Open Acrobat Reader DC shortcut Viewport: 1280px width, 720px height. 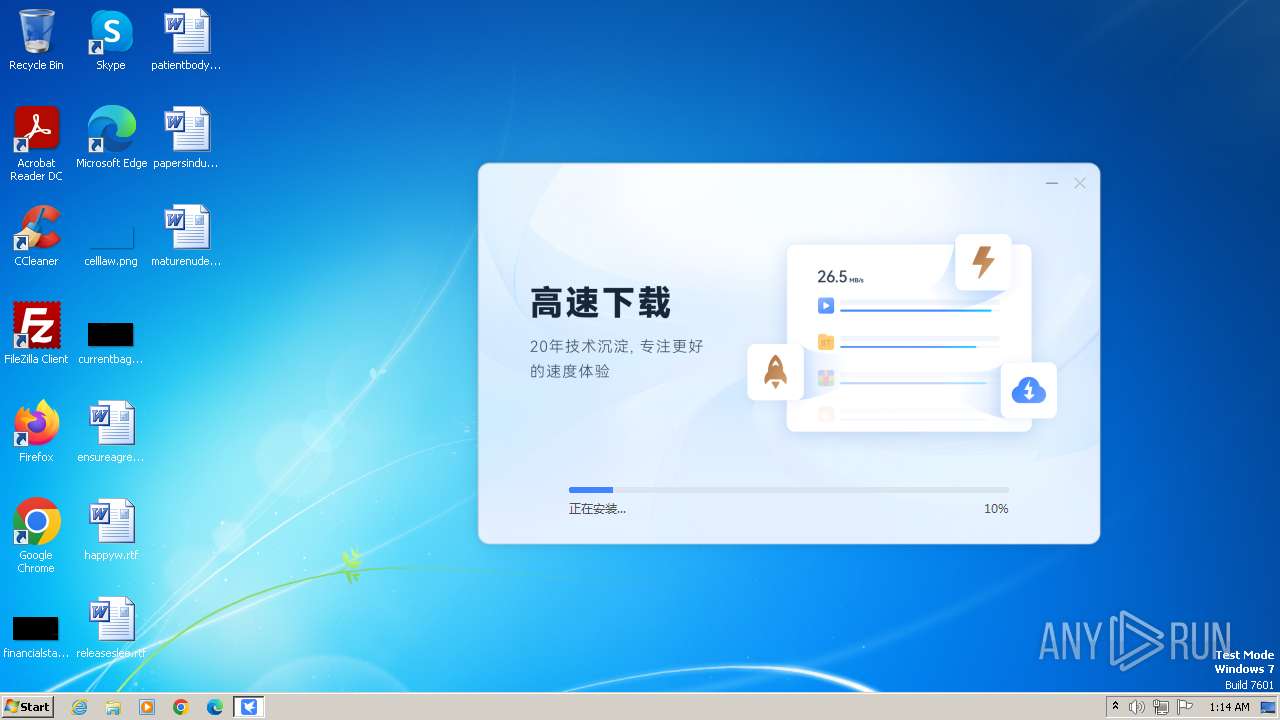pyautogui.click(x=36, y=143)
